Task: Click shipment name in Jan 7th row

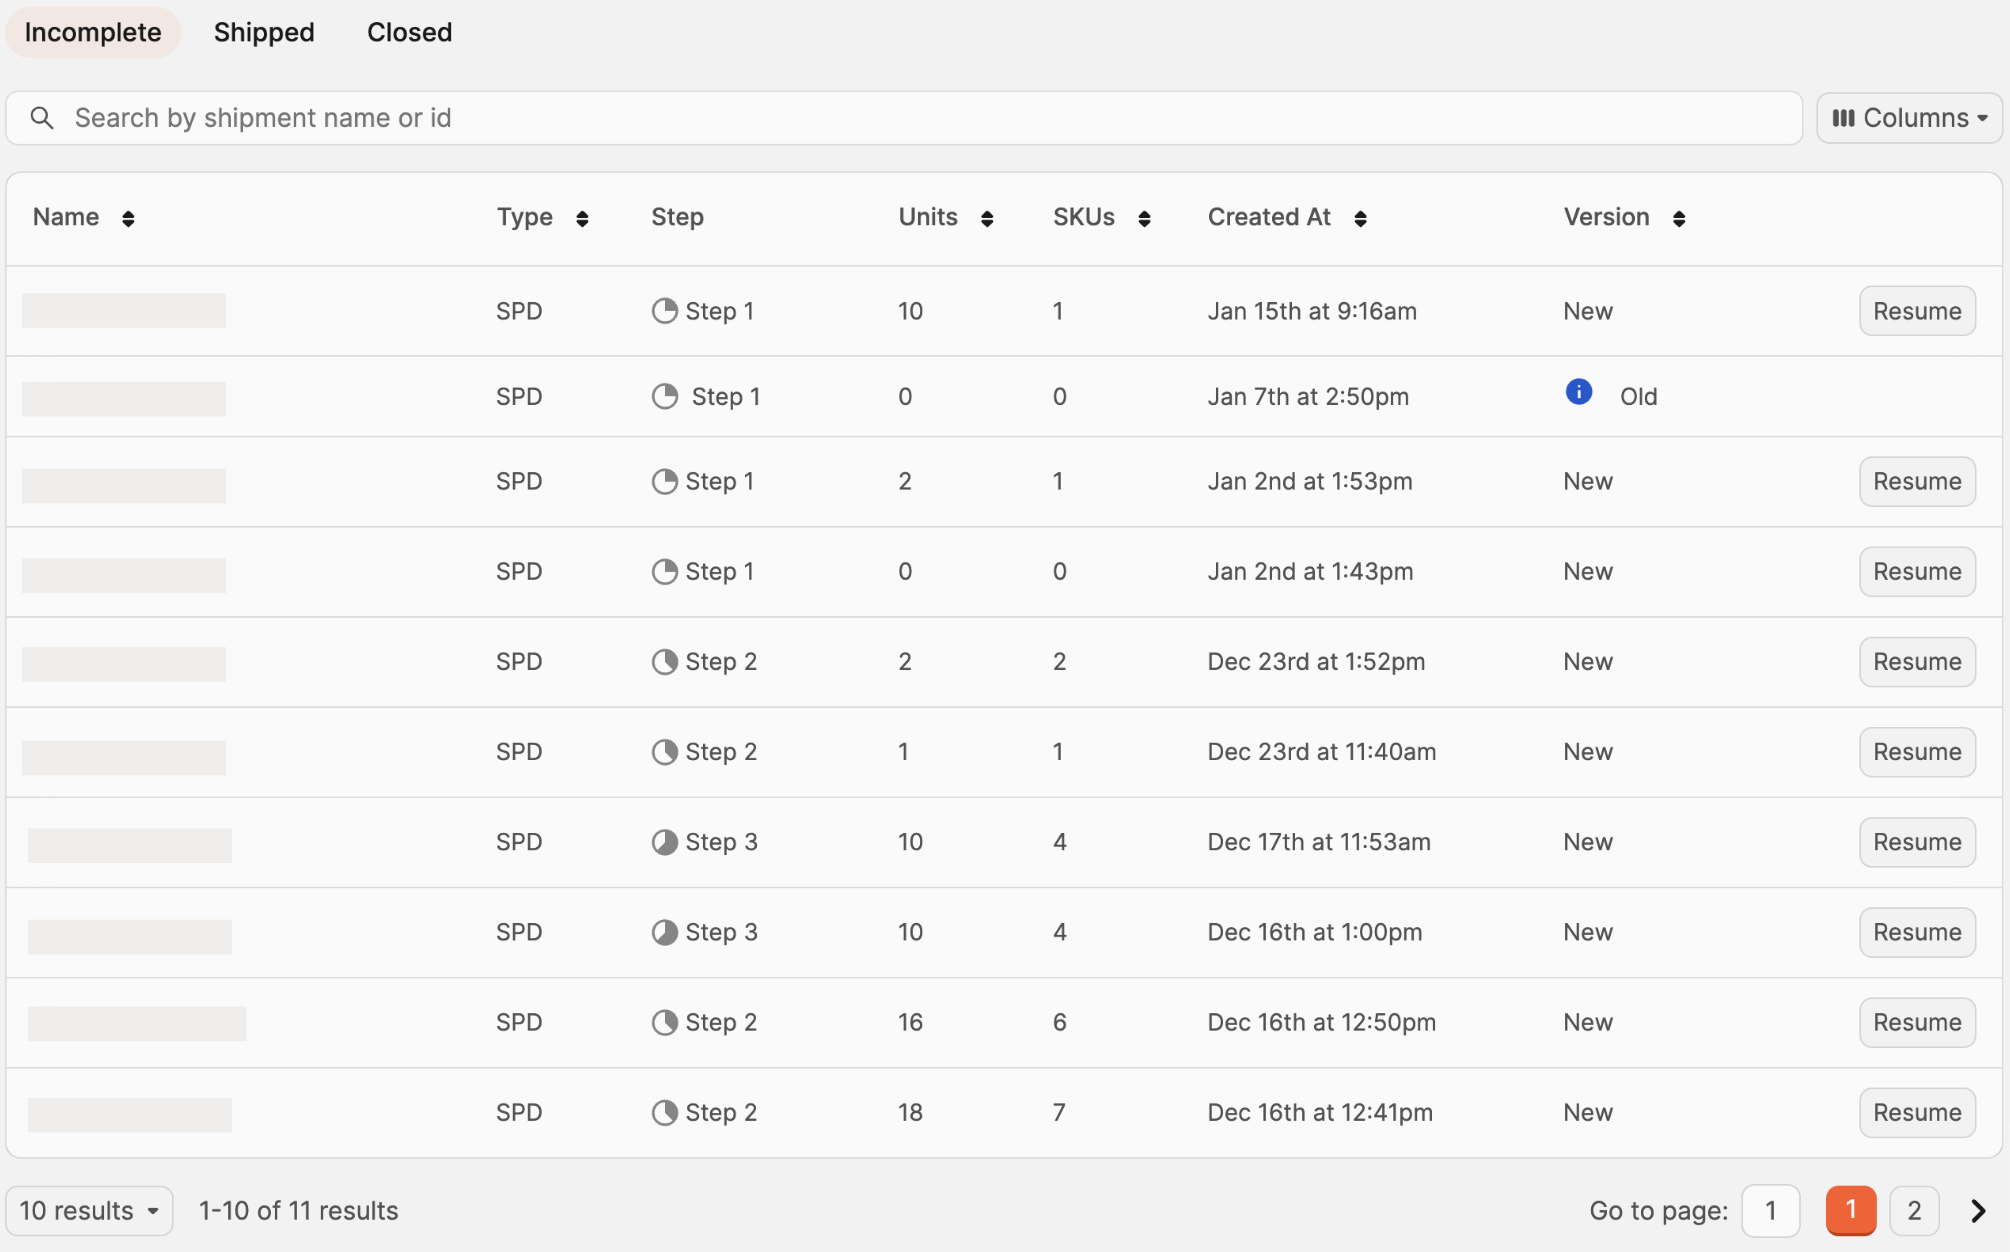Action: (124, 398)
